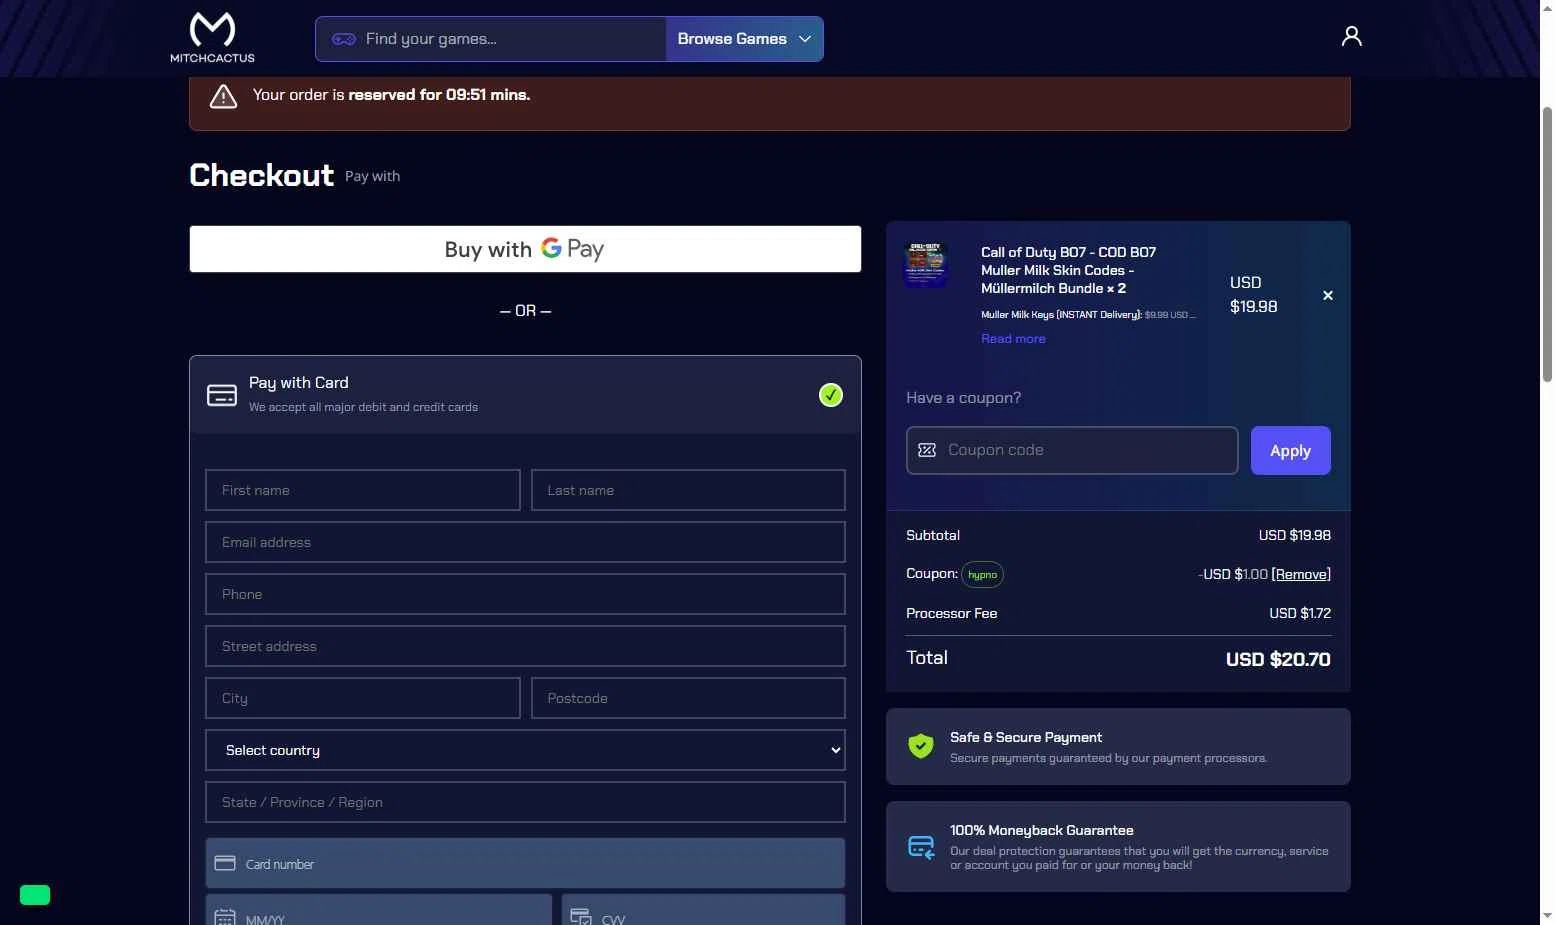
Task: Click the green shield secure payment icon
Action: click(920, 746)
